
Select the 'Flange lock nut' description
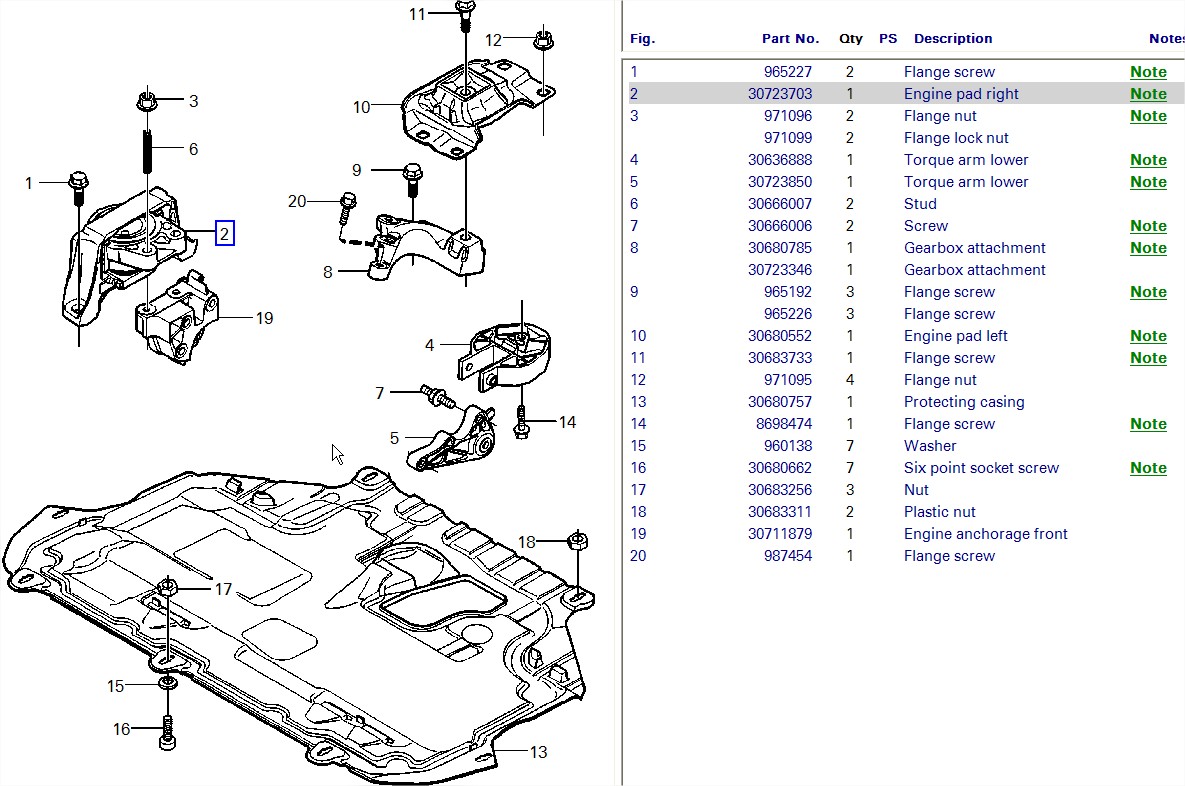tap(956, 138)
